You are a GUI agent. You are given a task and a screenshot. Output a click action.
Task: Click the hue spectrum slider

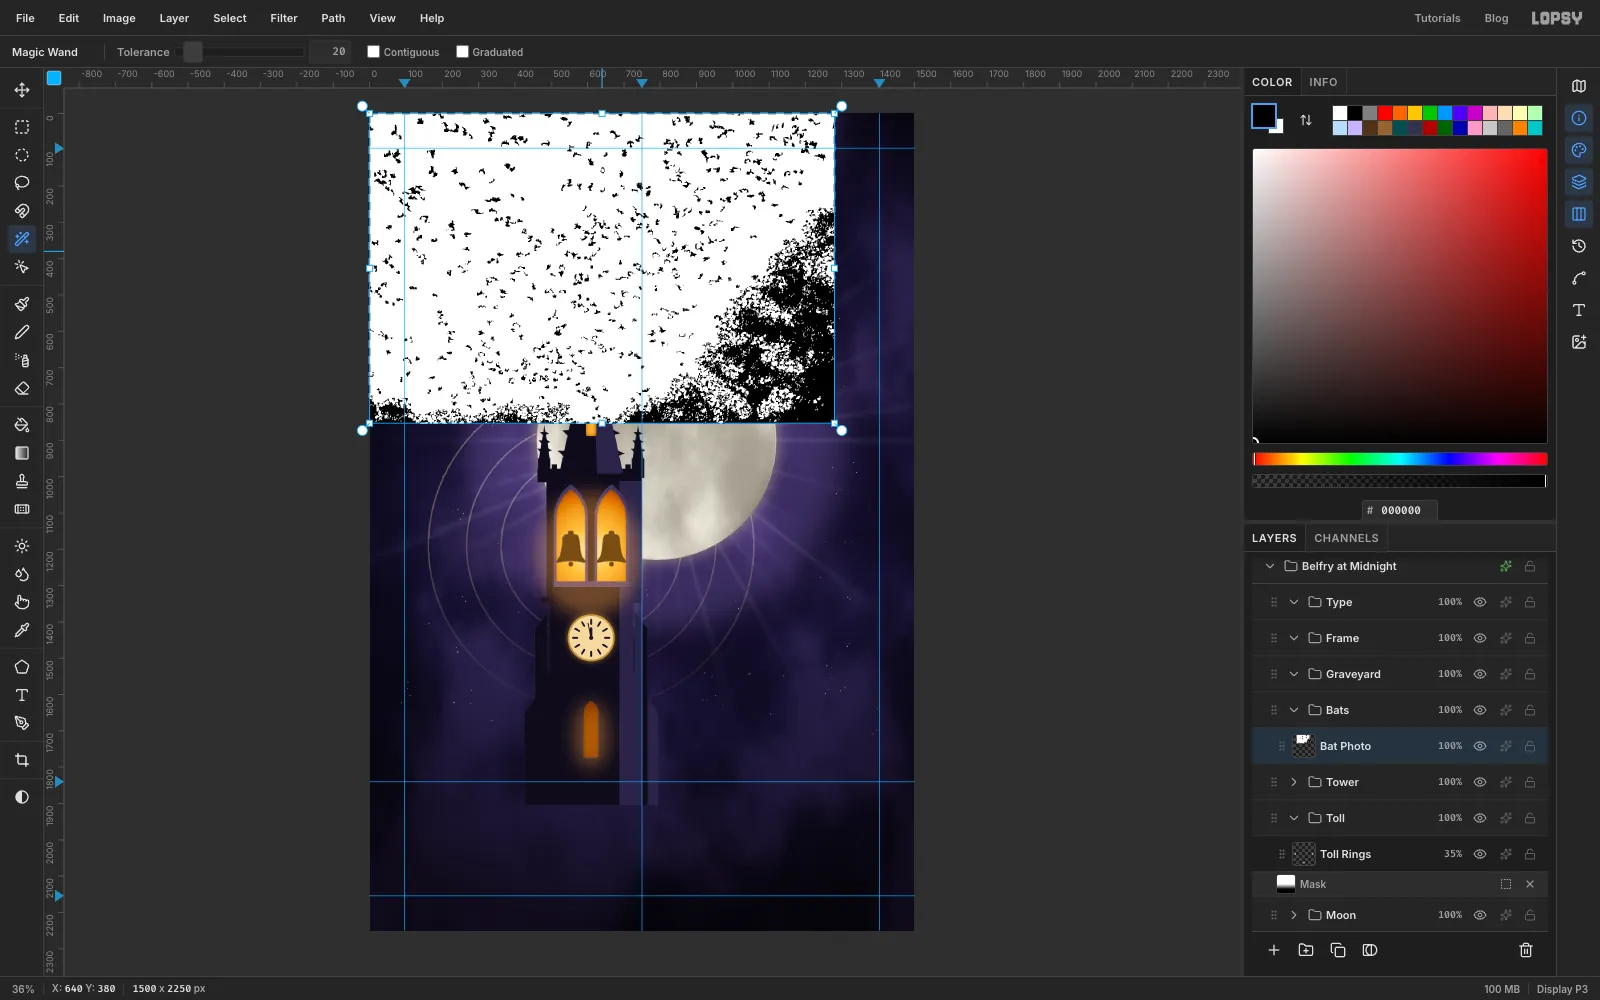pyautogui.click(x=1400, y=459)
